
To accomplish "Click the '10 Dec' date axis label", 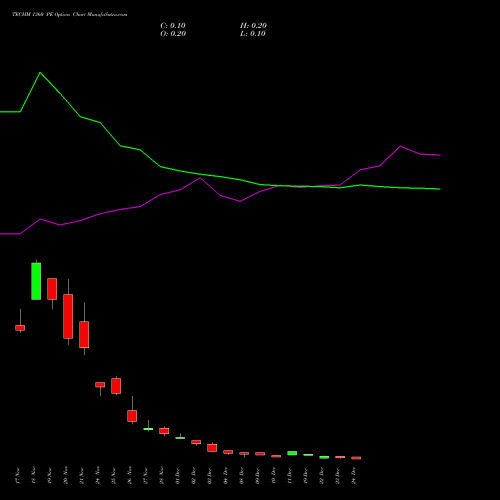I will pyautogui.click(x=274, y=475).
